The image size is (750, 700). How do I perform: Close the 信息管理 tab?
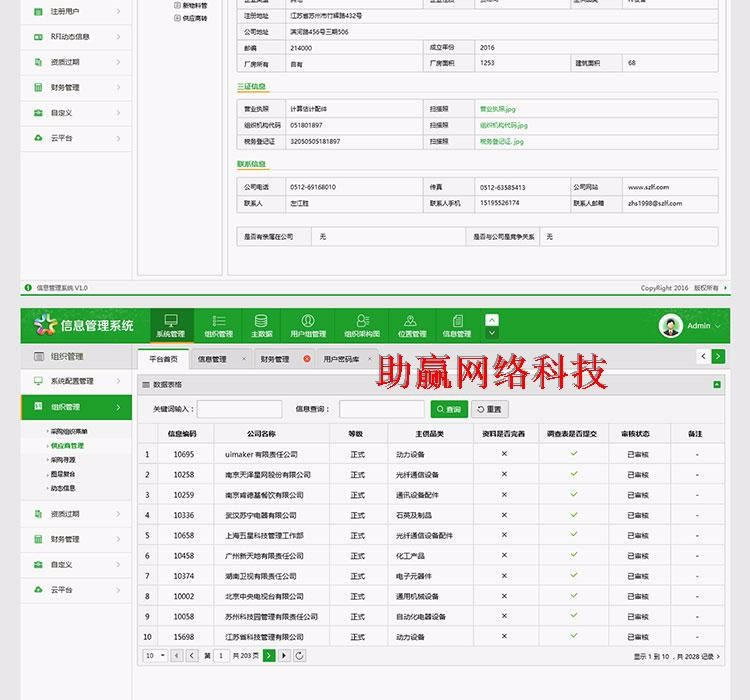(244, 358)
